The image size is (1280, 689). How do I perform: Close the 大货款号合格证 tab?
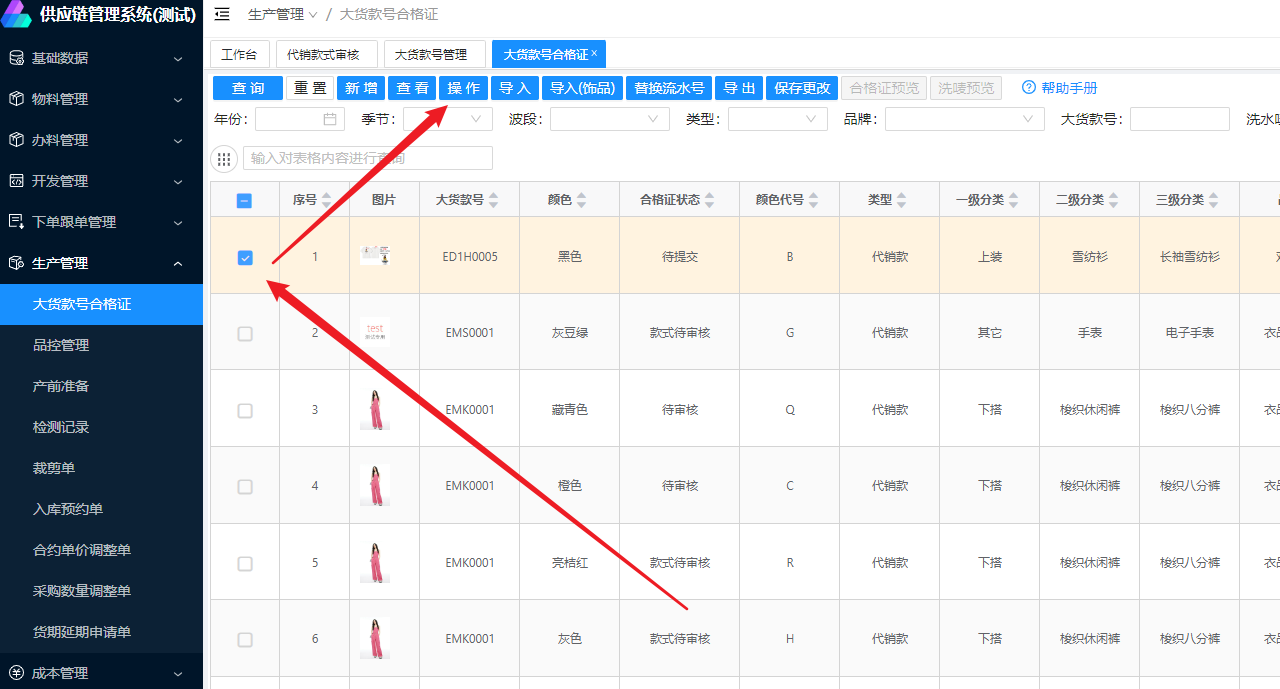click(x=594, y=53)
